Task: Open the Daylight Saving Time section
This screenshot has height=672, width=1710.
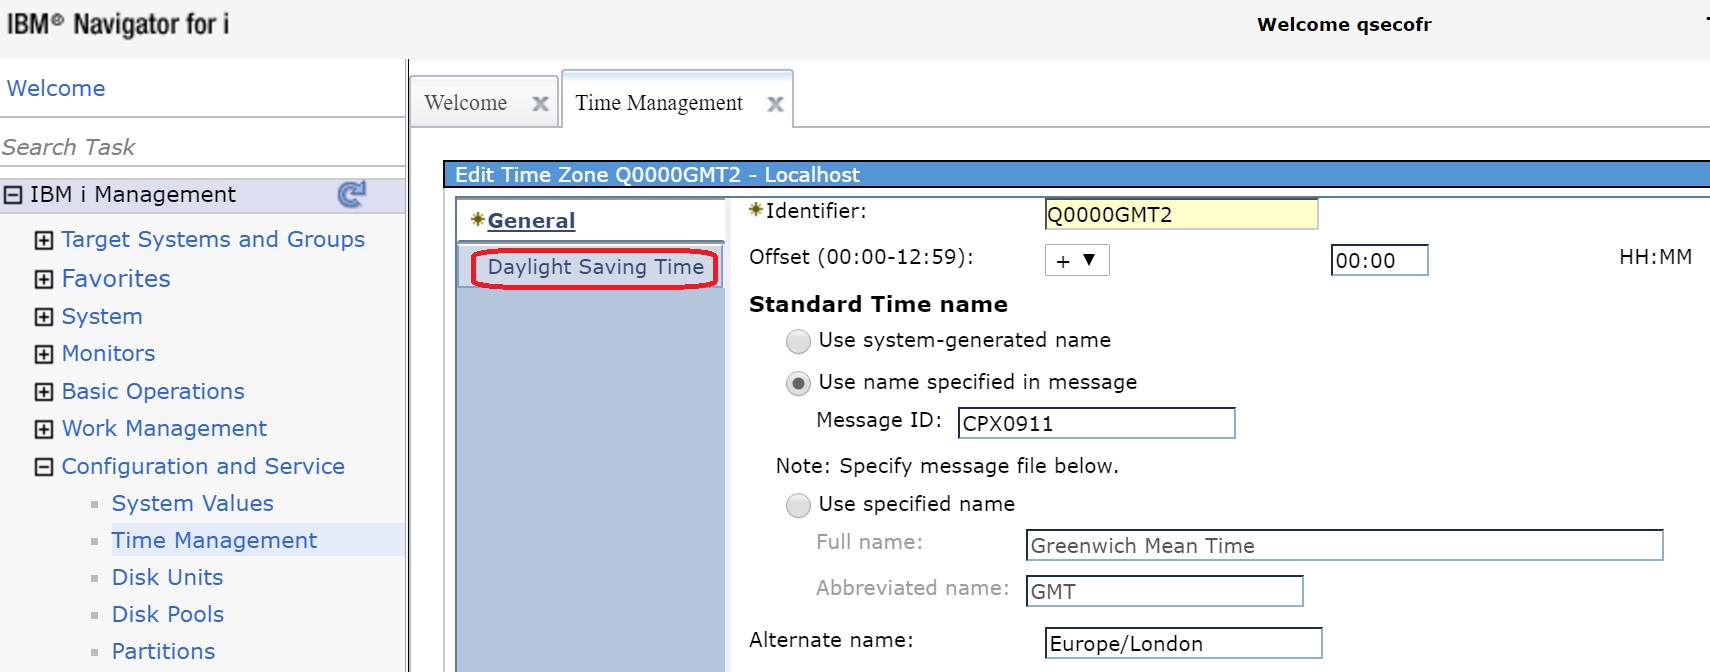Action: coord(595,267)
